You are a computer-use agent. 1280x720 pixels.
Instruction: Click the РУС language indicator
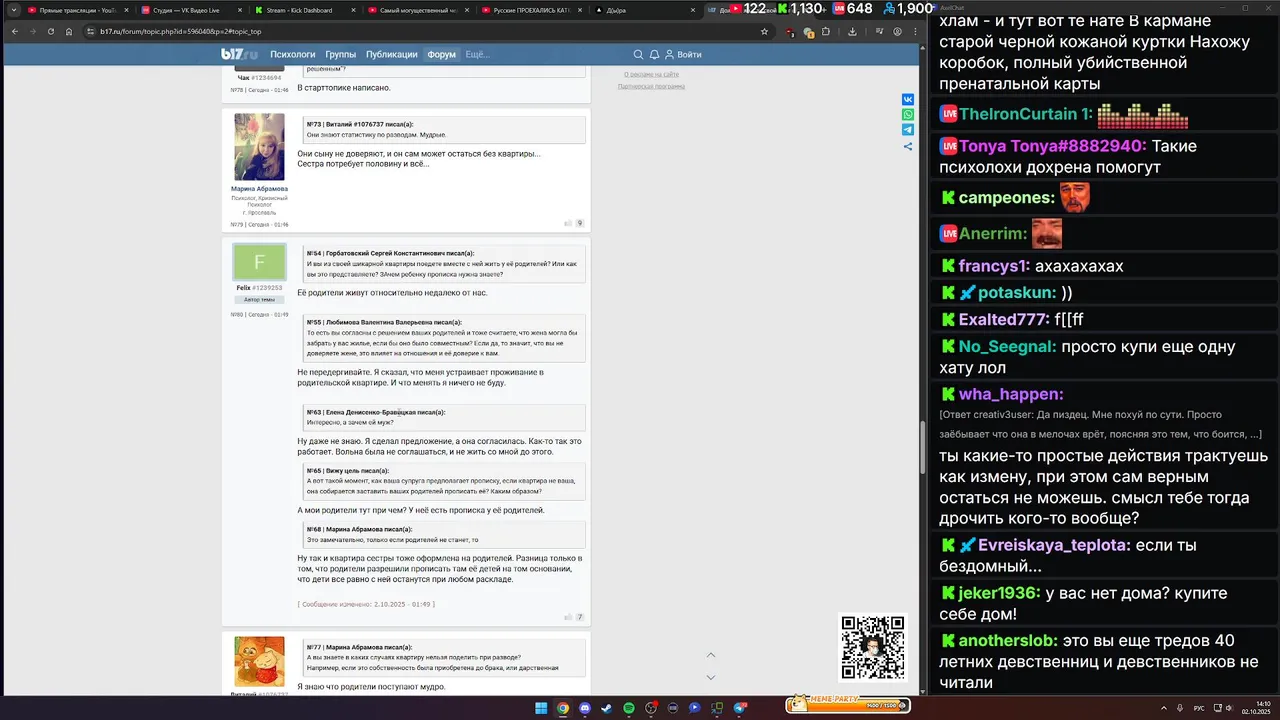click(1199, 708)
